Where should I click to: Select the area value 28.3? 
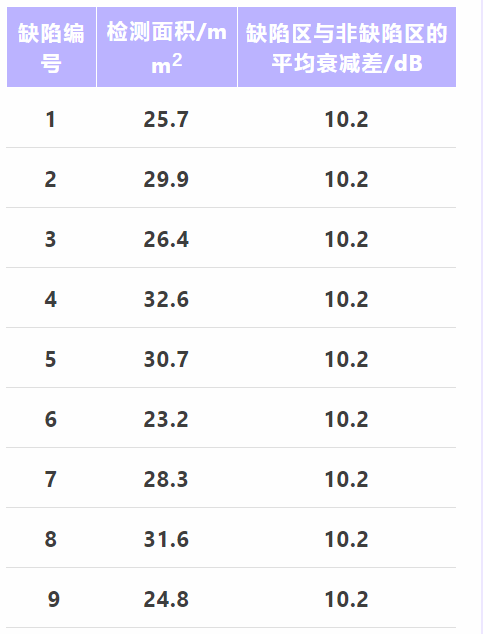[x=166, y=480]
